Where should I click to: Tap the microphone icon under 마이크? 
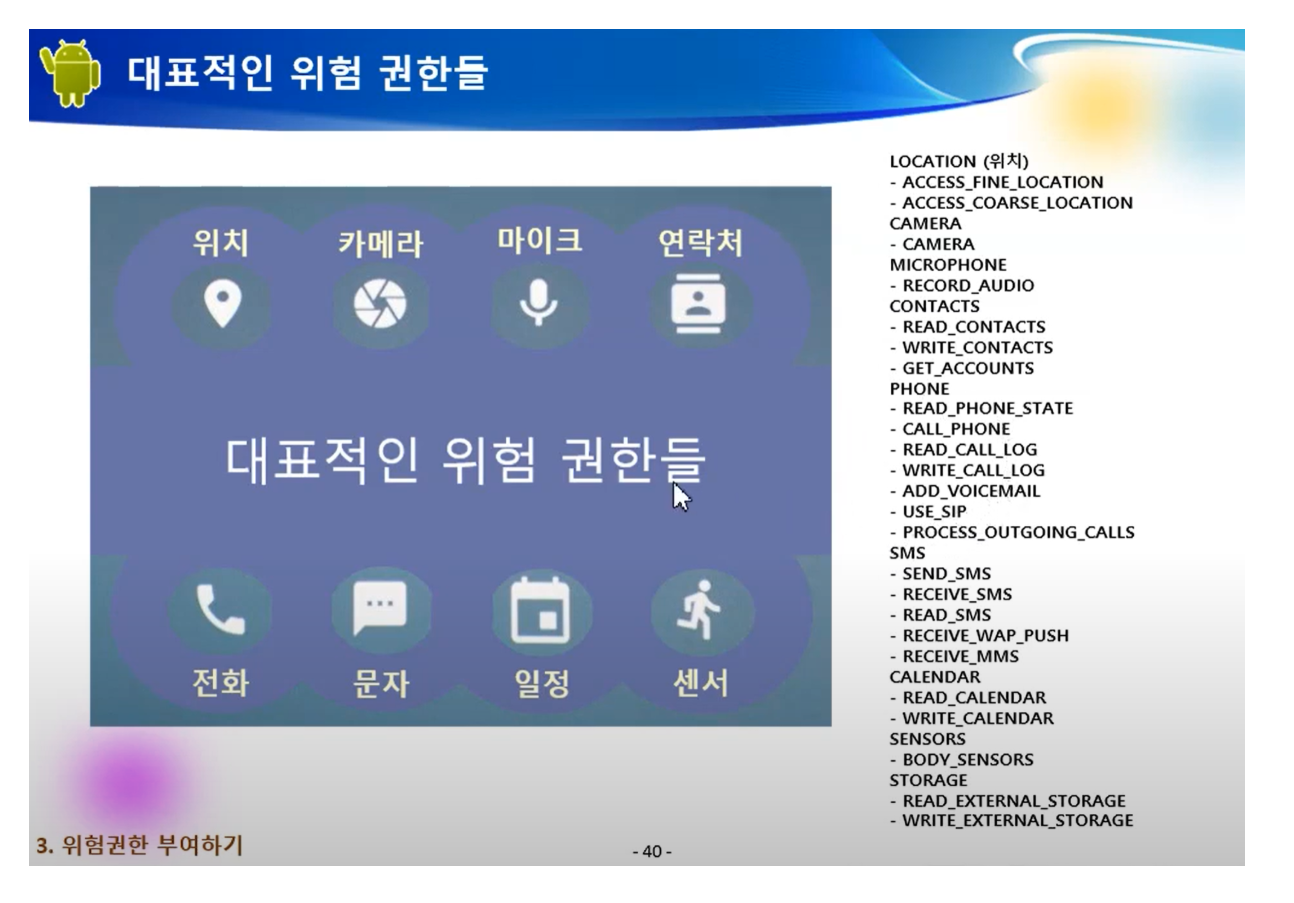pos(539,302)
